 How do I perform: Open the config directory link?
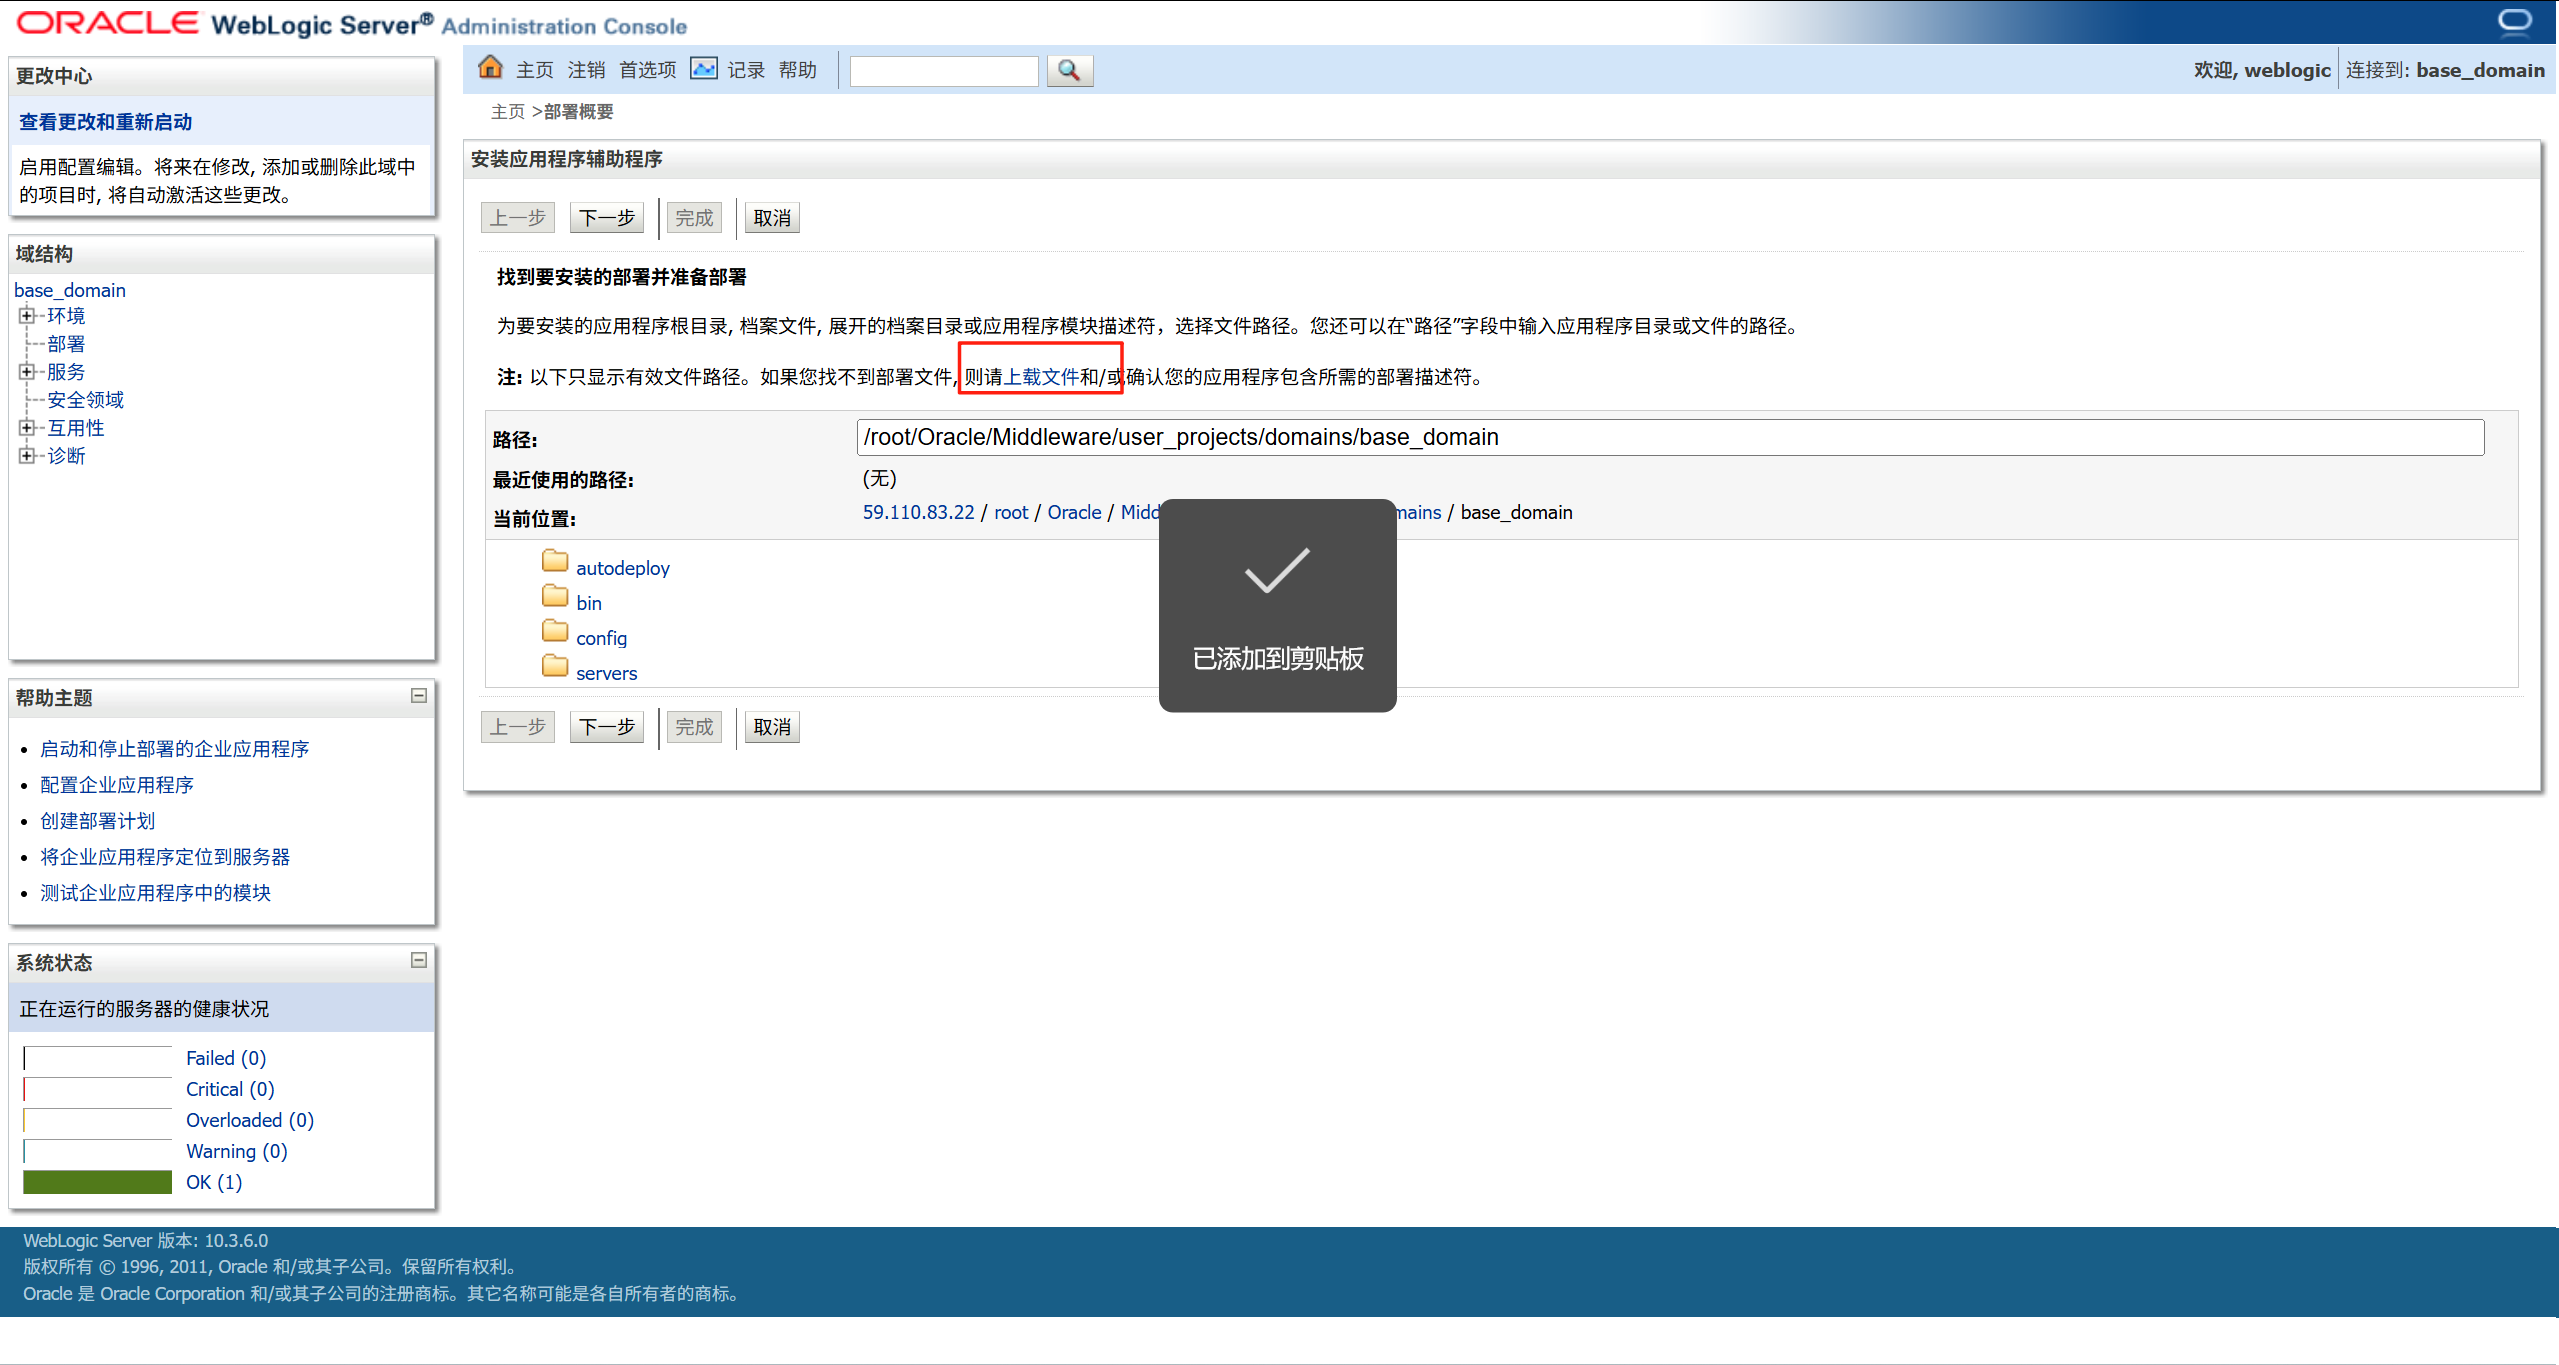point(602,638)
